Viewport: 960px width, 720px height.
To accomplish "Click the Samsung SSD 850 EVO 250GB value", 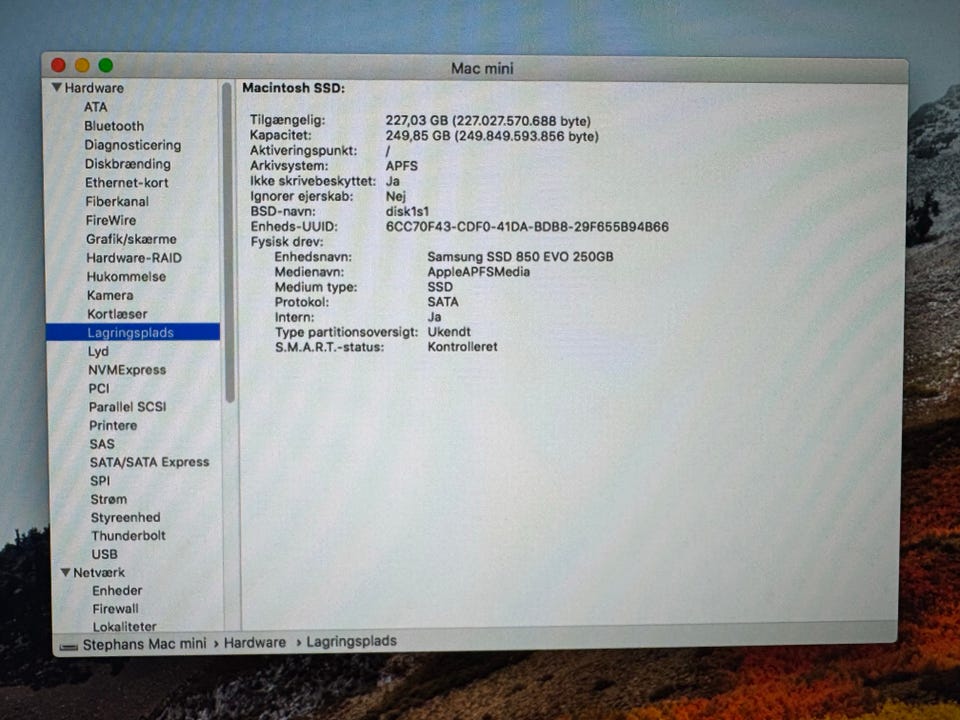I will (520, 257).
